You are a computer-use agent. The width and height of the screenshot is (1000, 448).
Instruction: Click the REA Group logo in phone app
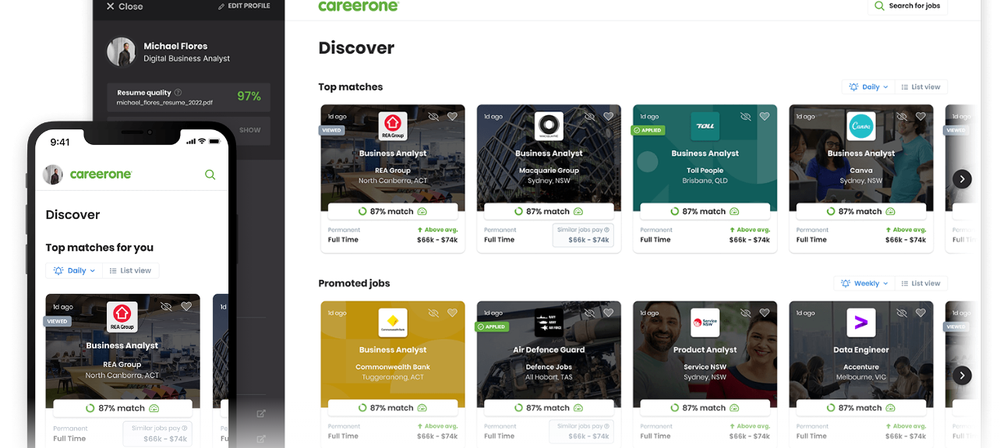tap(122, 317)
